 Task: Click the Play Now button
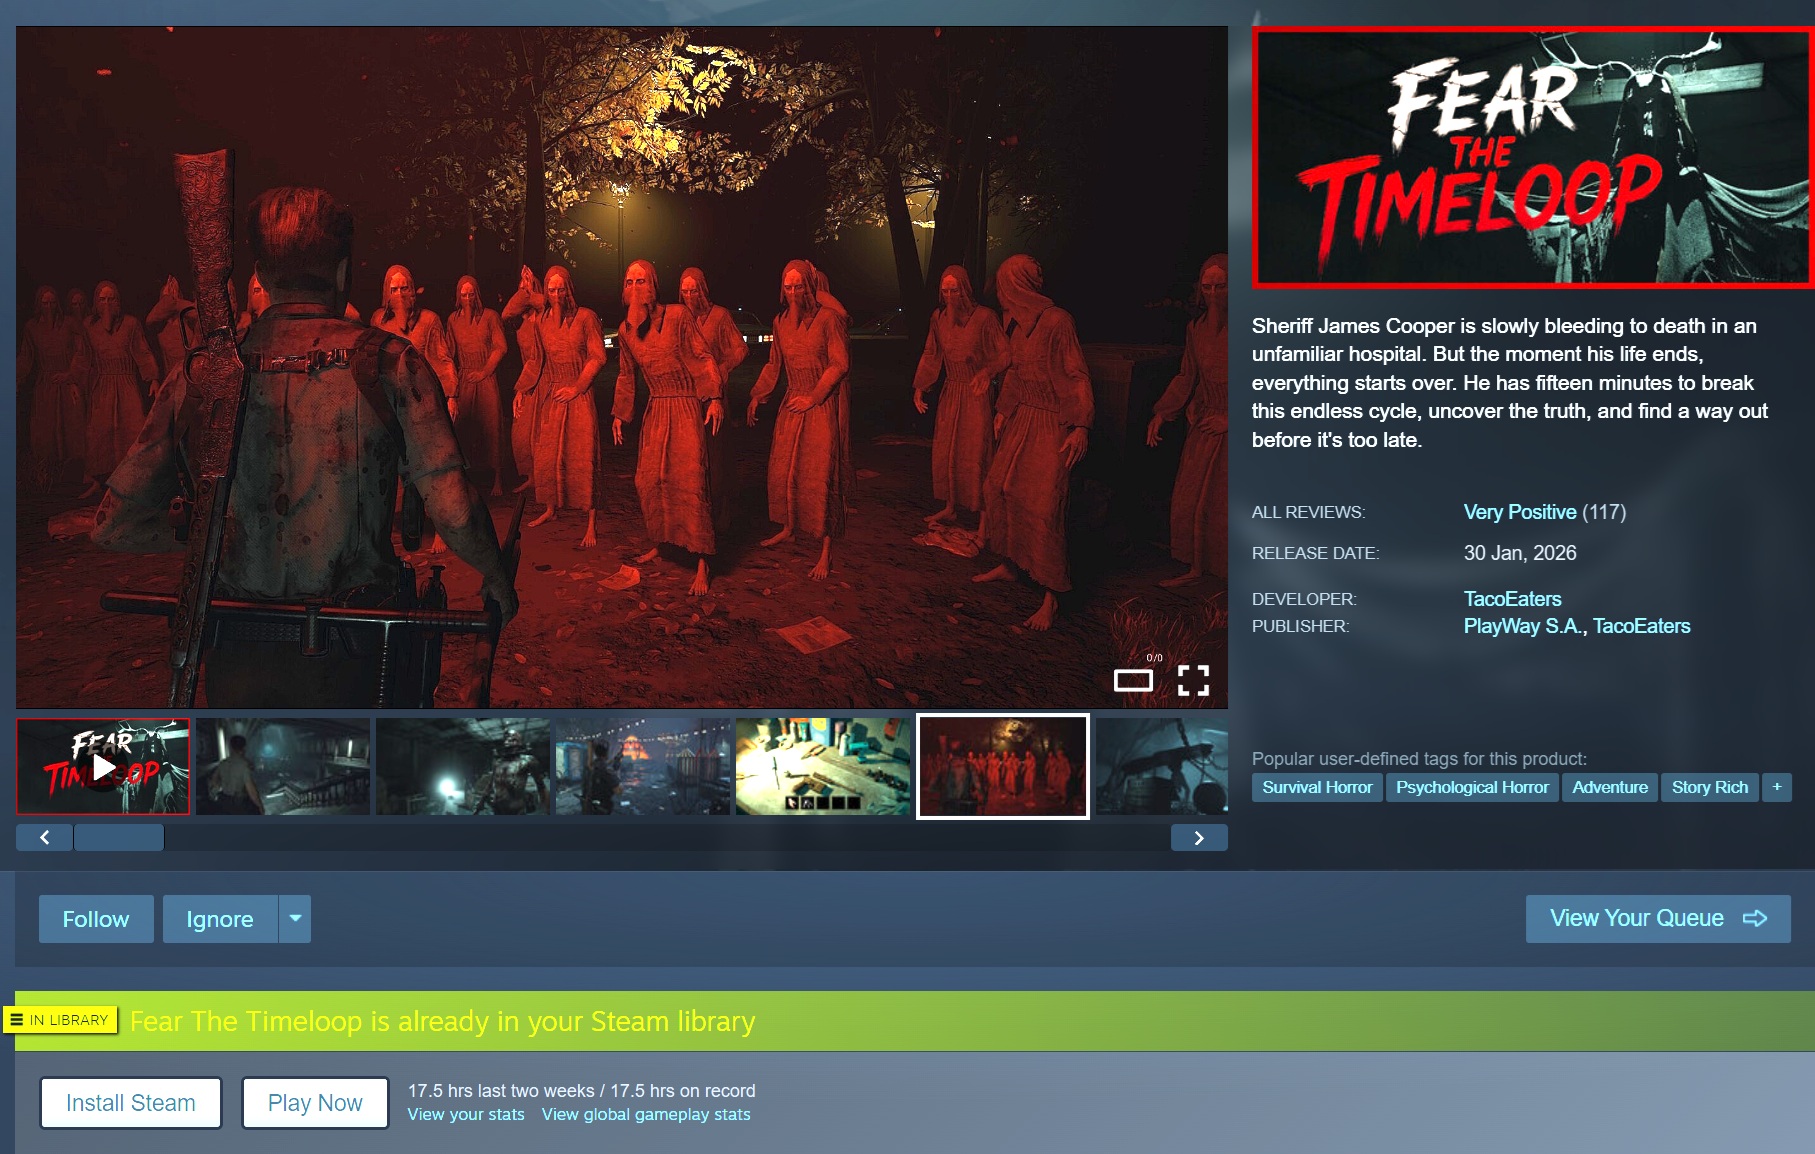click(x=315, y=1103)
